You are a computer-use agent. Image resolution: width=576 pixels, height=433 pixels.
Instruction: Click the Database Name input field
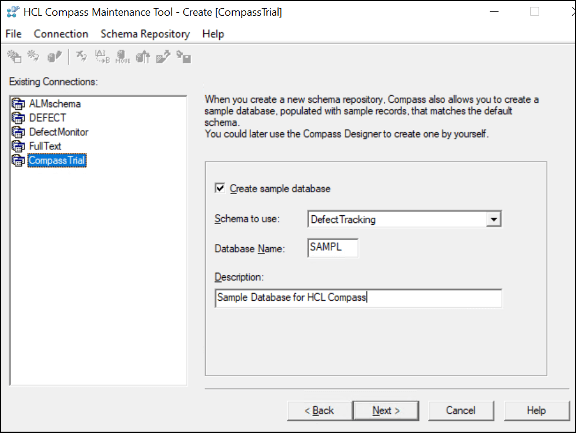coord(332,248)
